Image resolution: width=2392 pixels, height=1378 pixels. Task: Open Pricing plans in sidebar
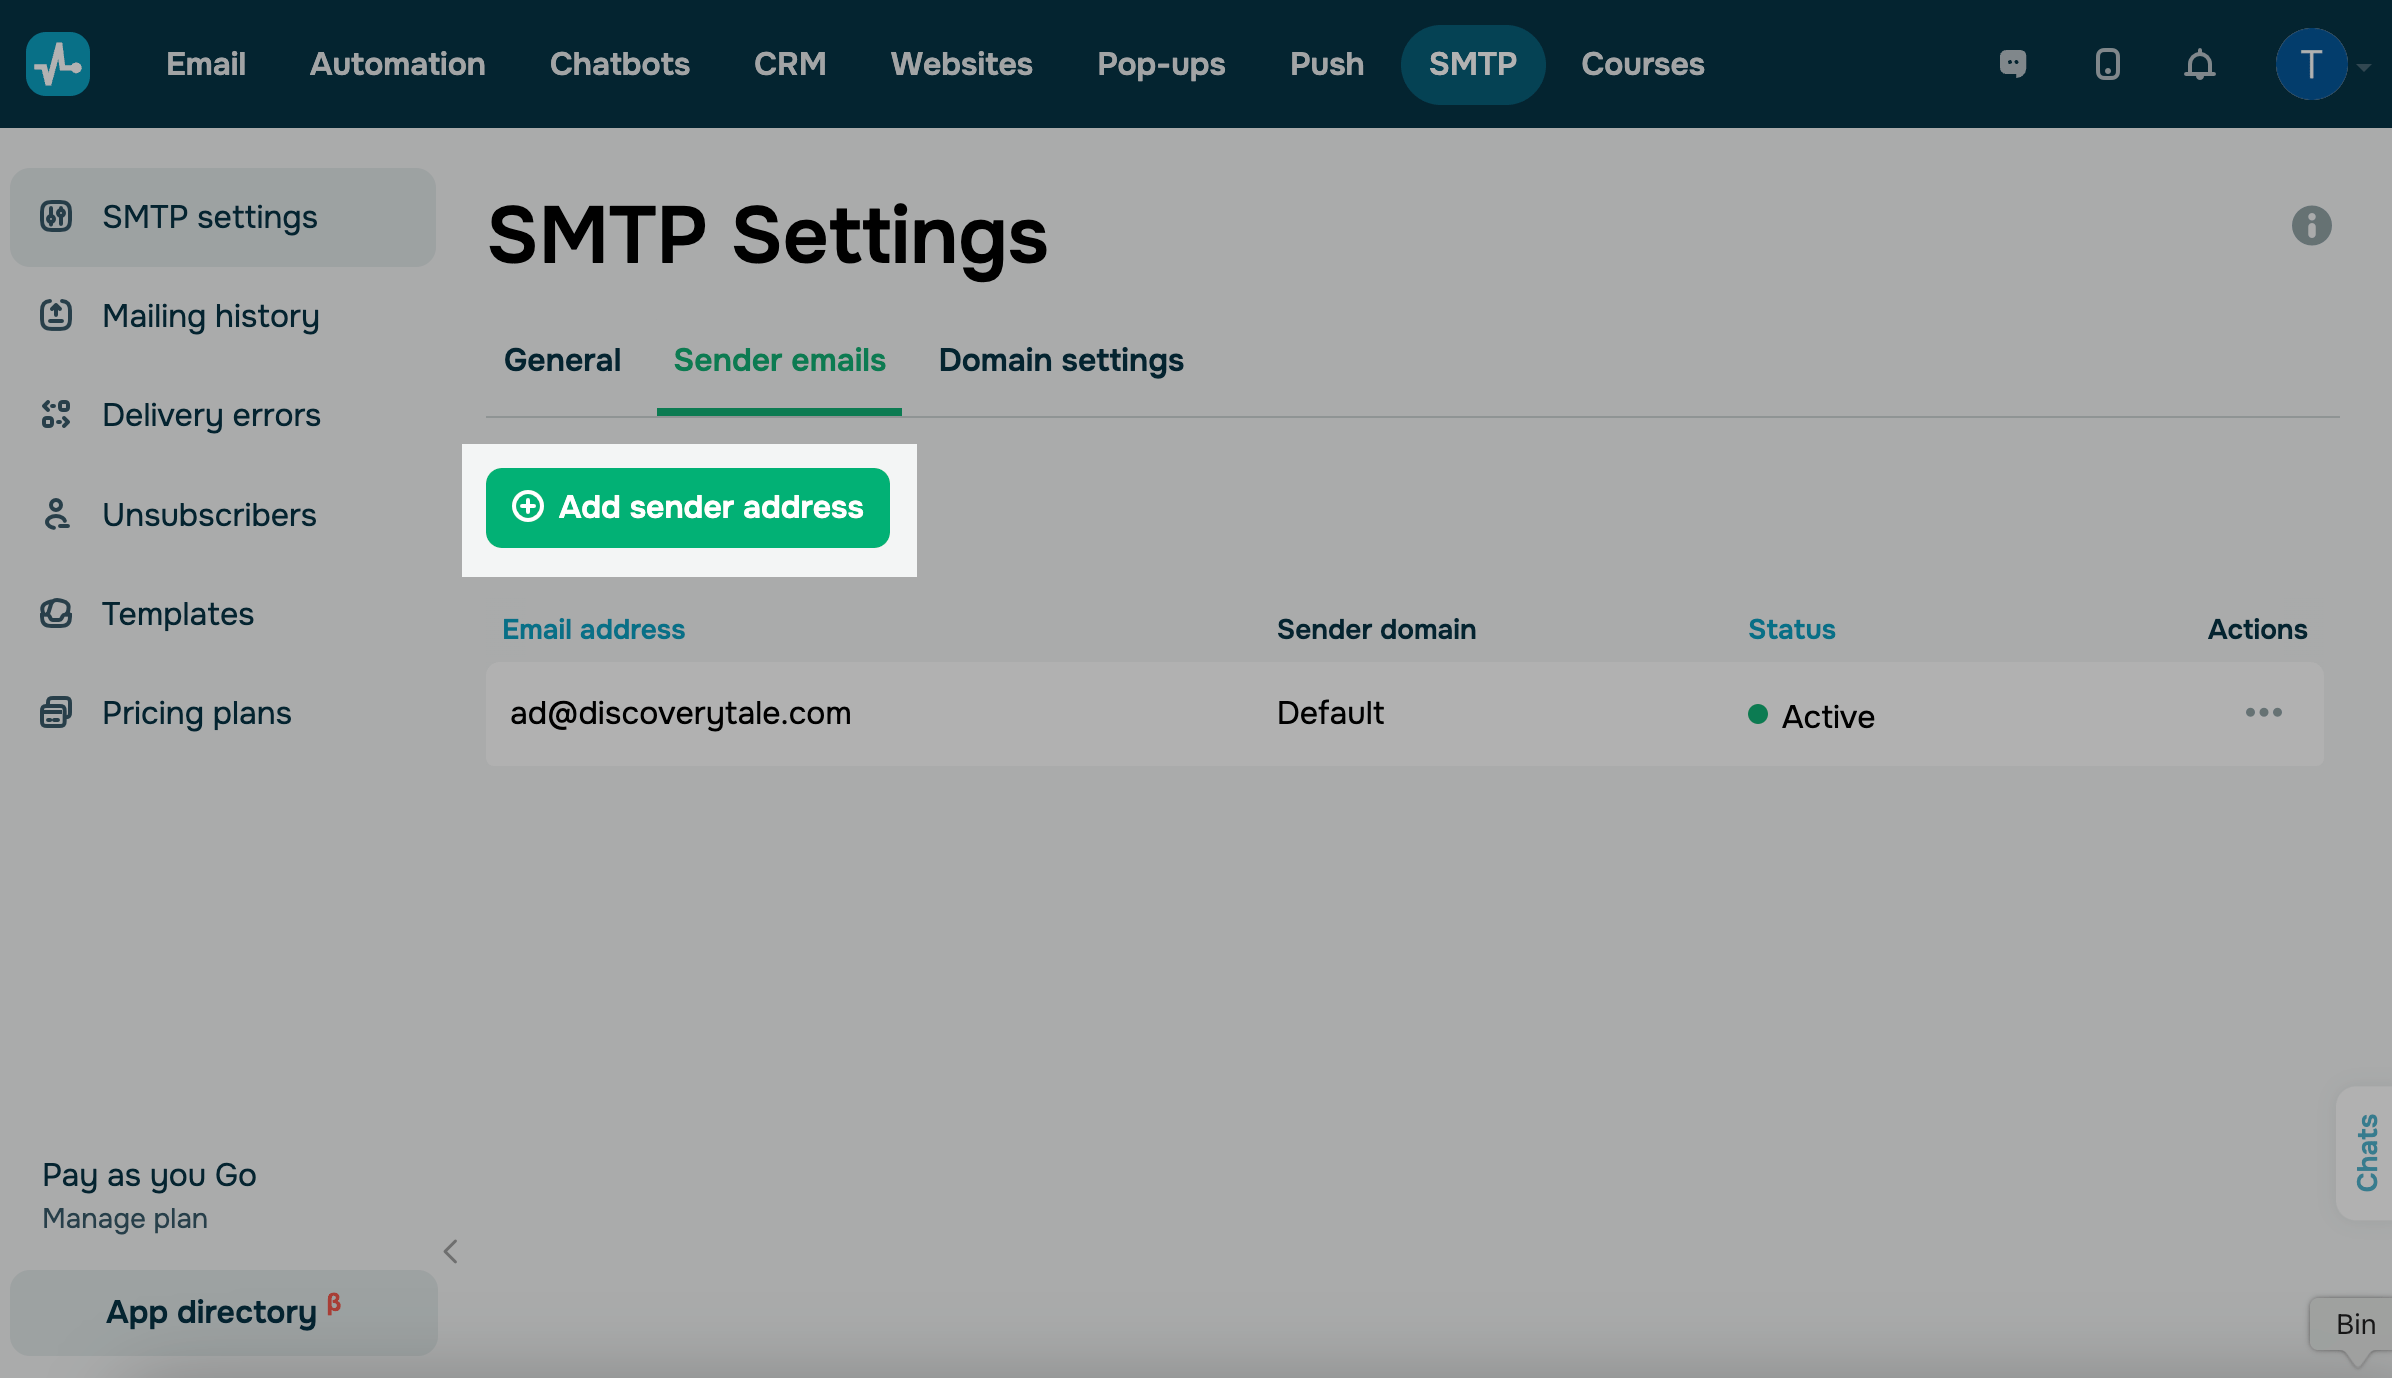[197, 713]
